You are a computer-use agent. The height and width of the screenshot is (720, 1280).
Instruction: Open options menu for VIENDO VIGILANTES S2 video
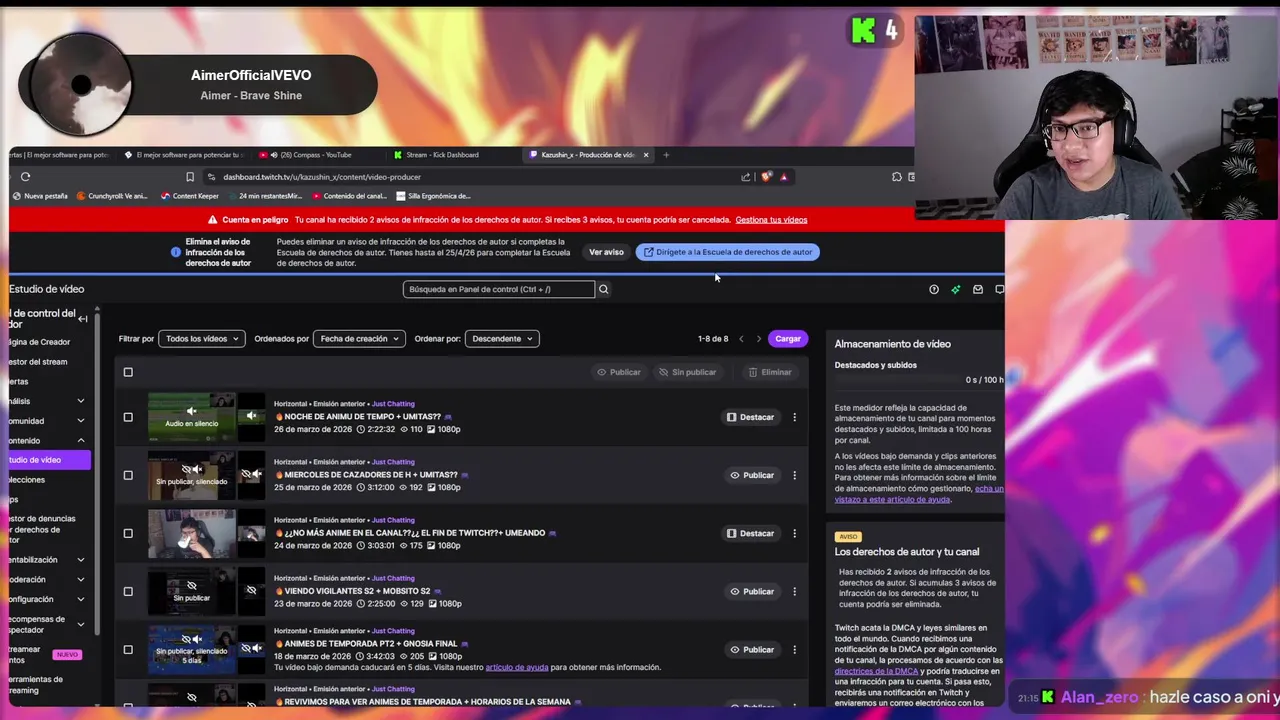tap(795, 591)
